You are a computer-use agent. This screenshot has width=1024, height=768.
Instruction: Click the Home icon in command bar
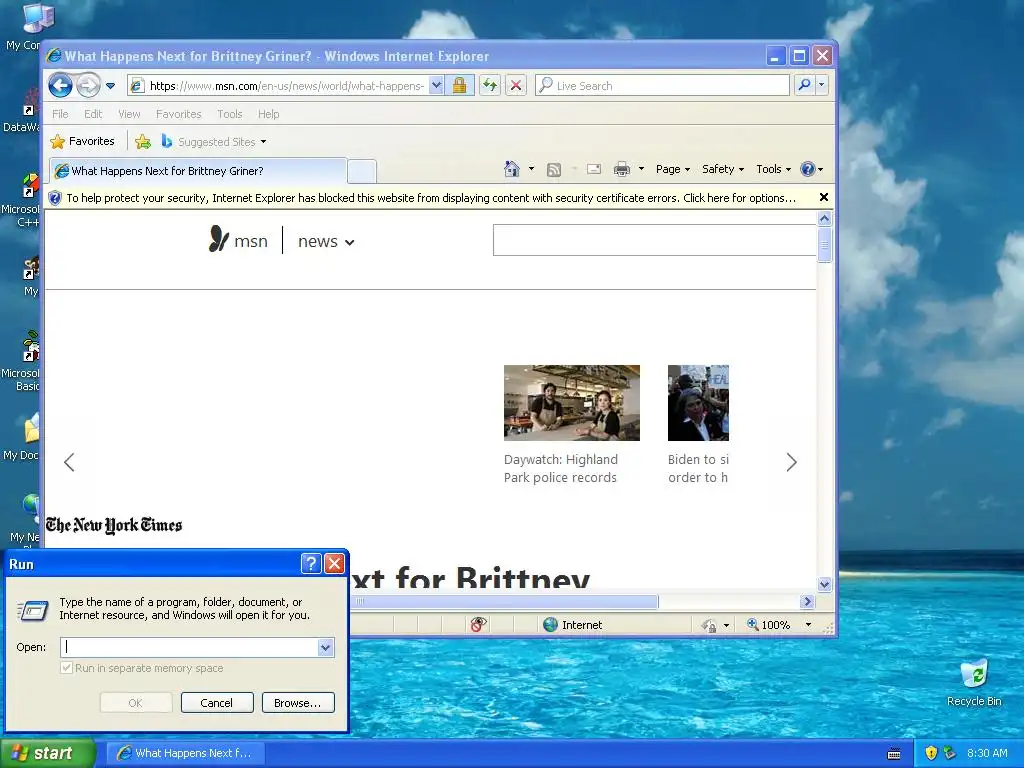click(x=512, y=169)
